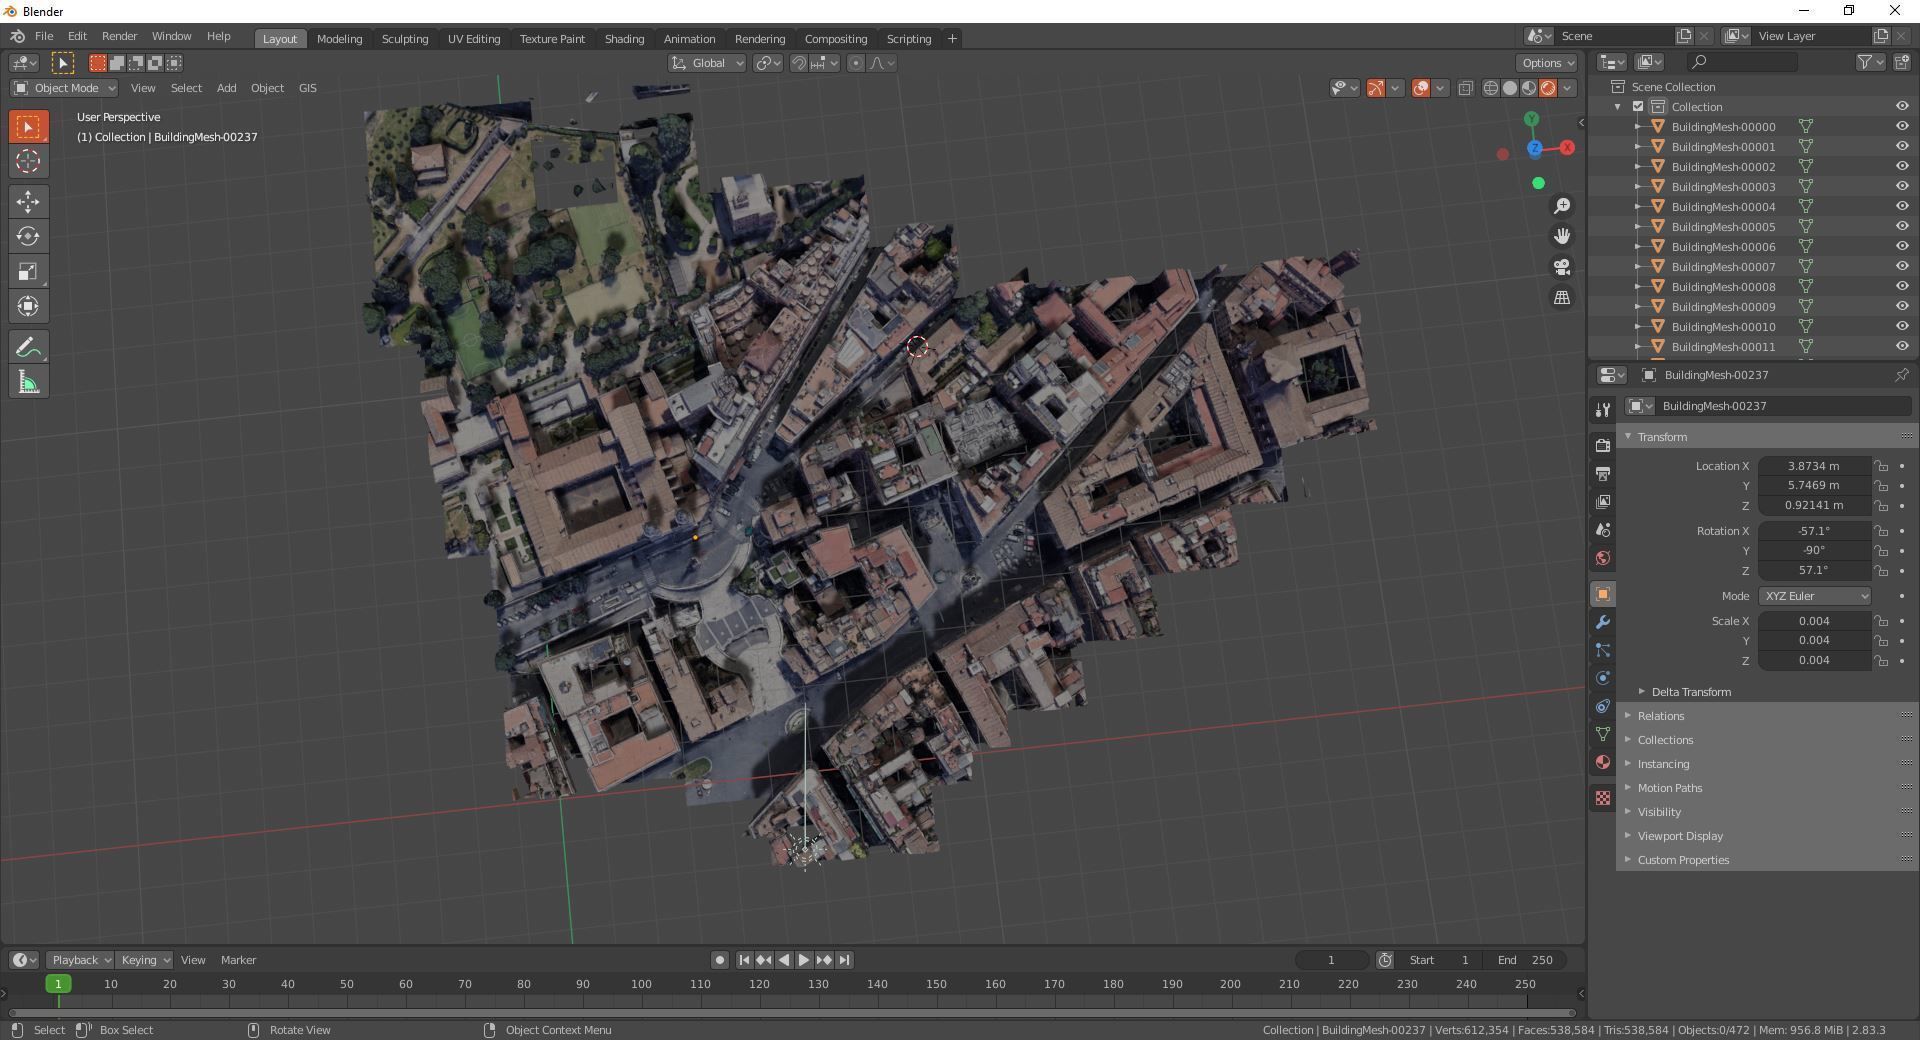Viewport: 1920px width, 1040px height.
Task: Open the GIS menu
Action: pyautogui.click(x=308, y=88)
